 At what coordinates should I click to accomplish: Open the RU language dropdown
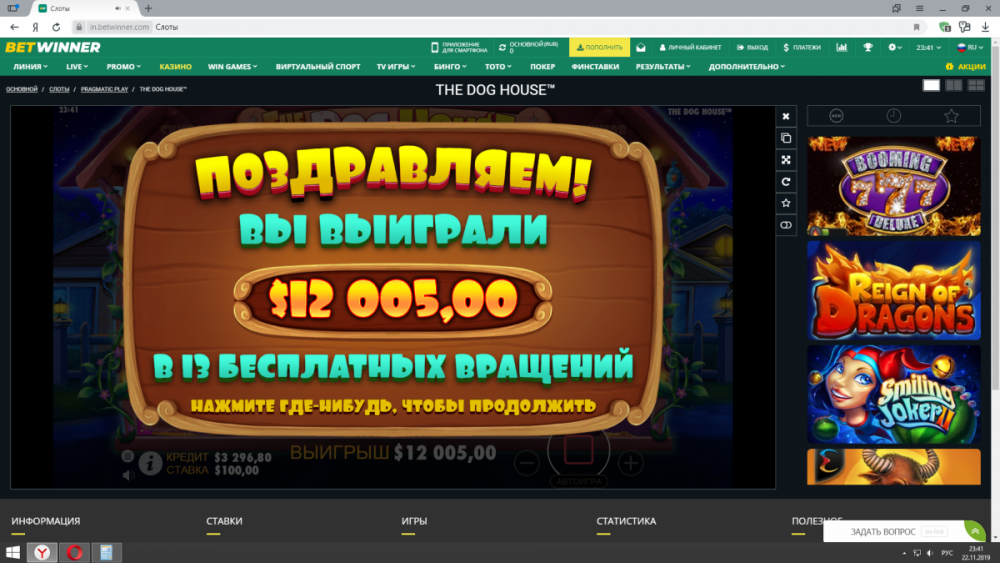[969, 47]
